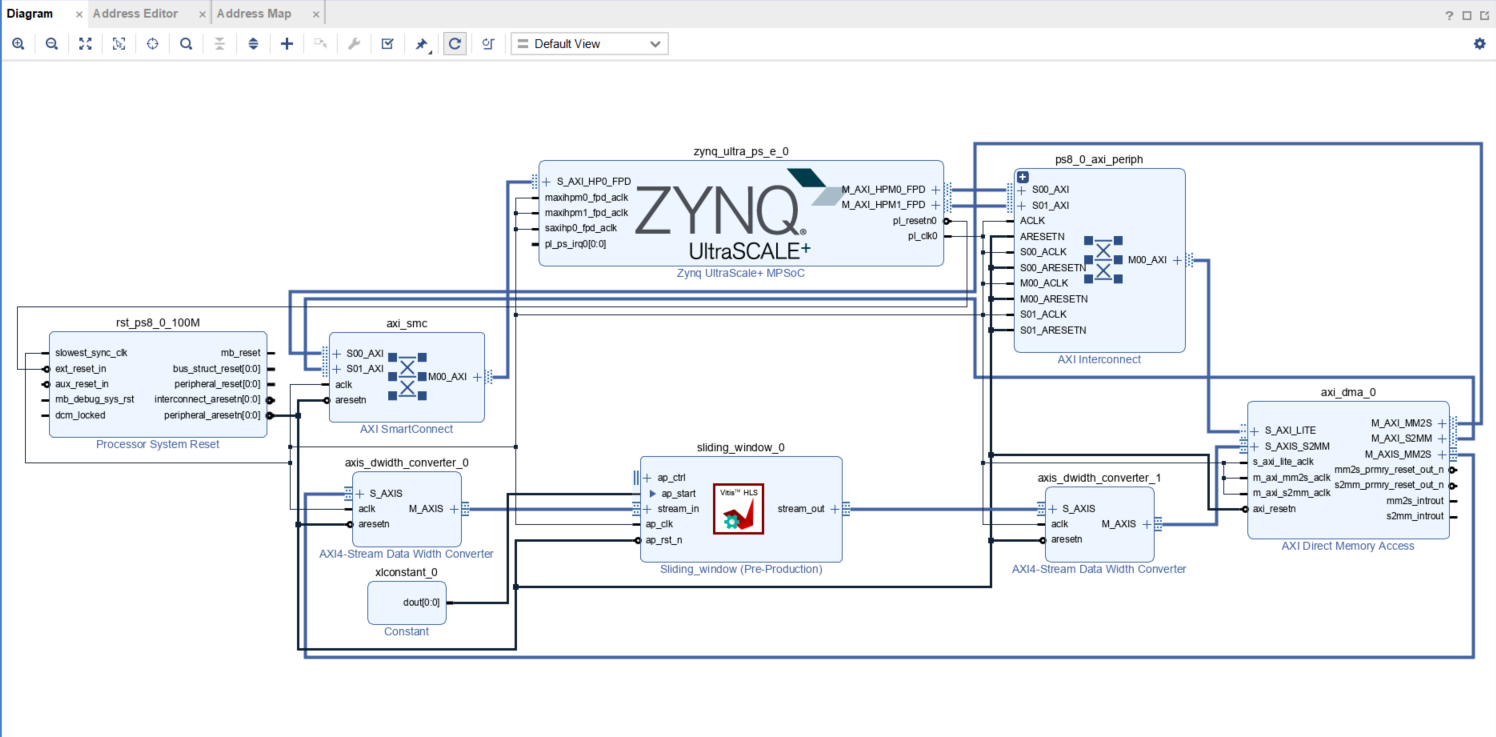Click the peripheral_aresetn[0:0] pin
The height and width of the screenshot is (737, 1496).
[212, 415]
